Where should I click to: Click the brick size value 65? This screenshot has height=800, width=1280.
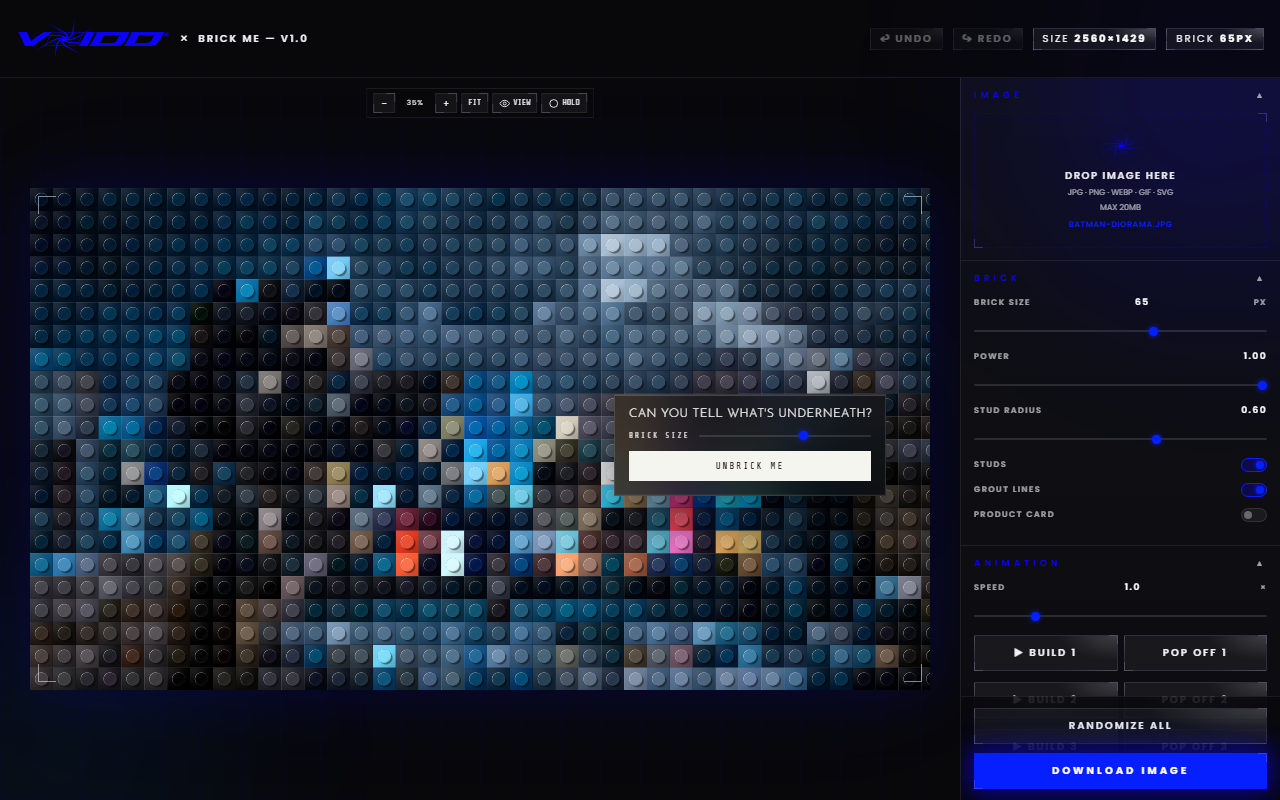pos(1142,302)
